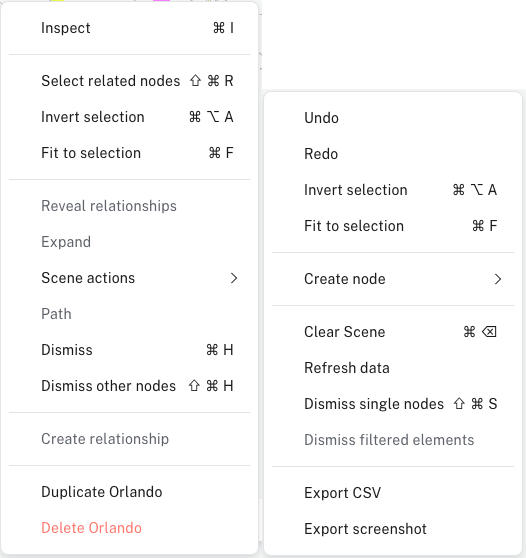Open the Scene actions menu item
526x558 pixels.
tap(130, 278)
